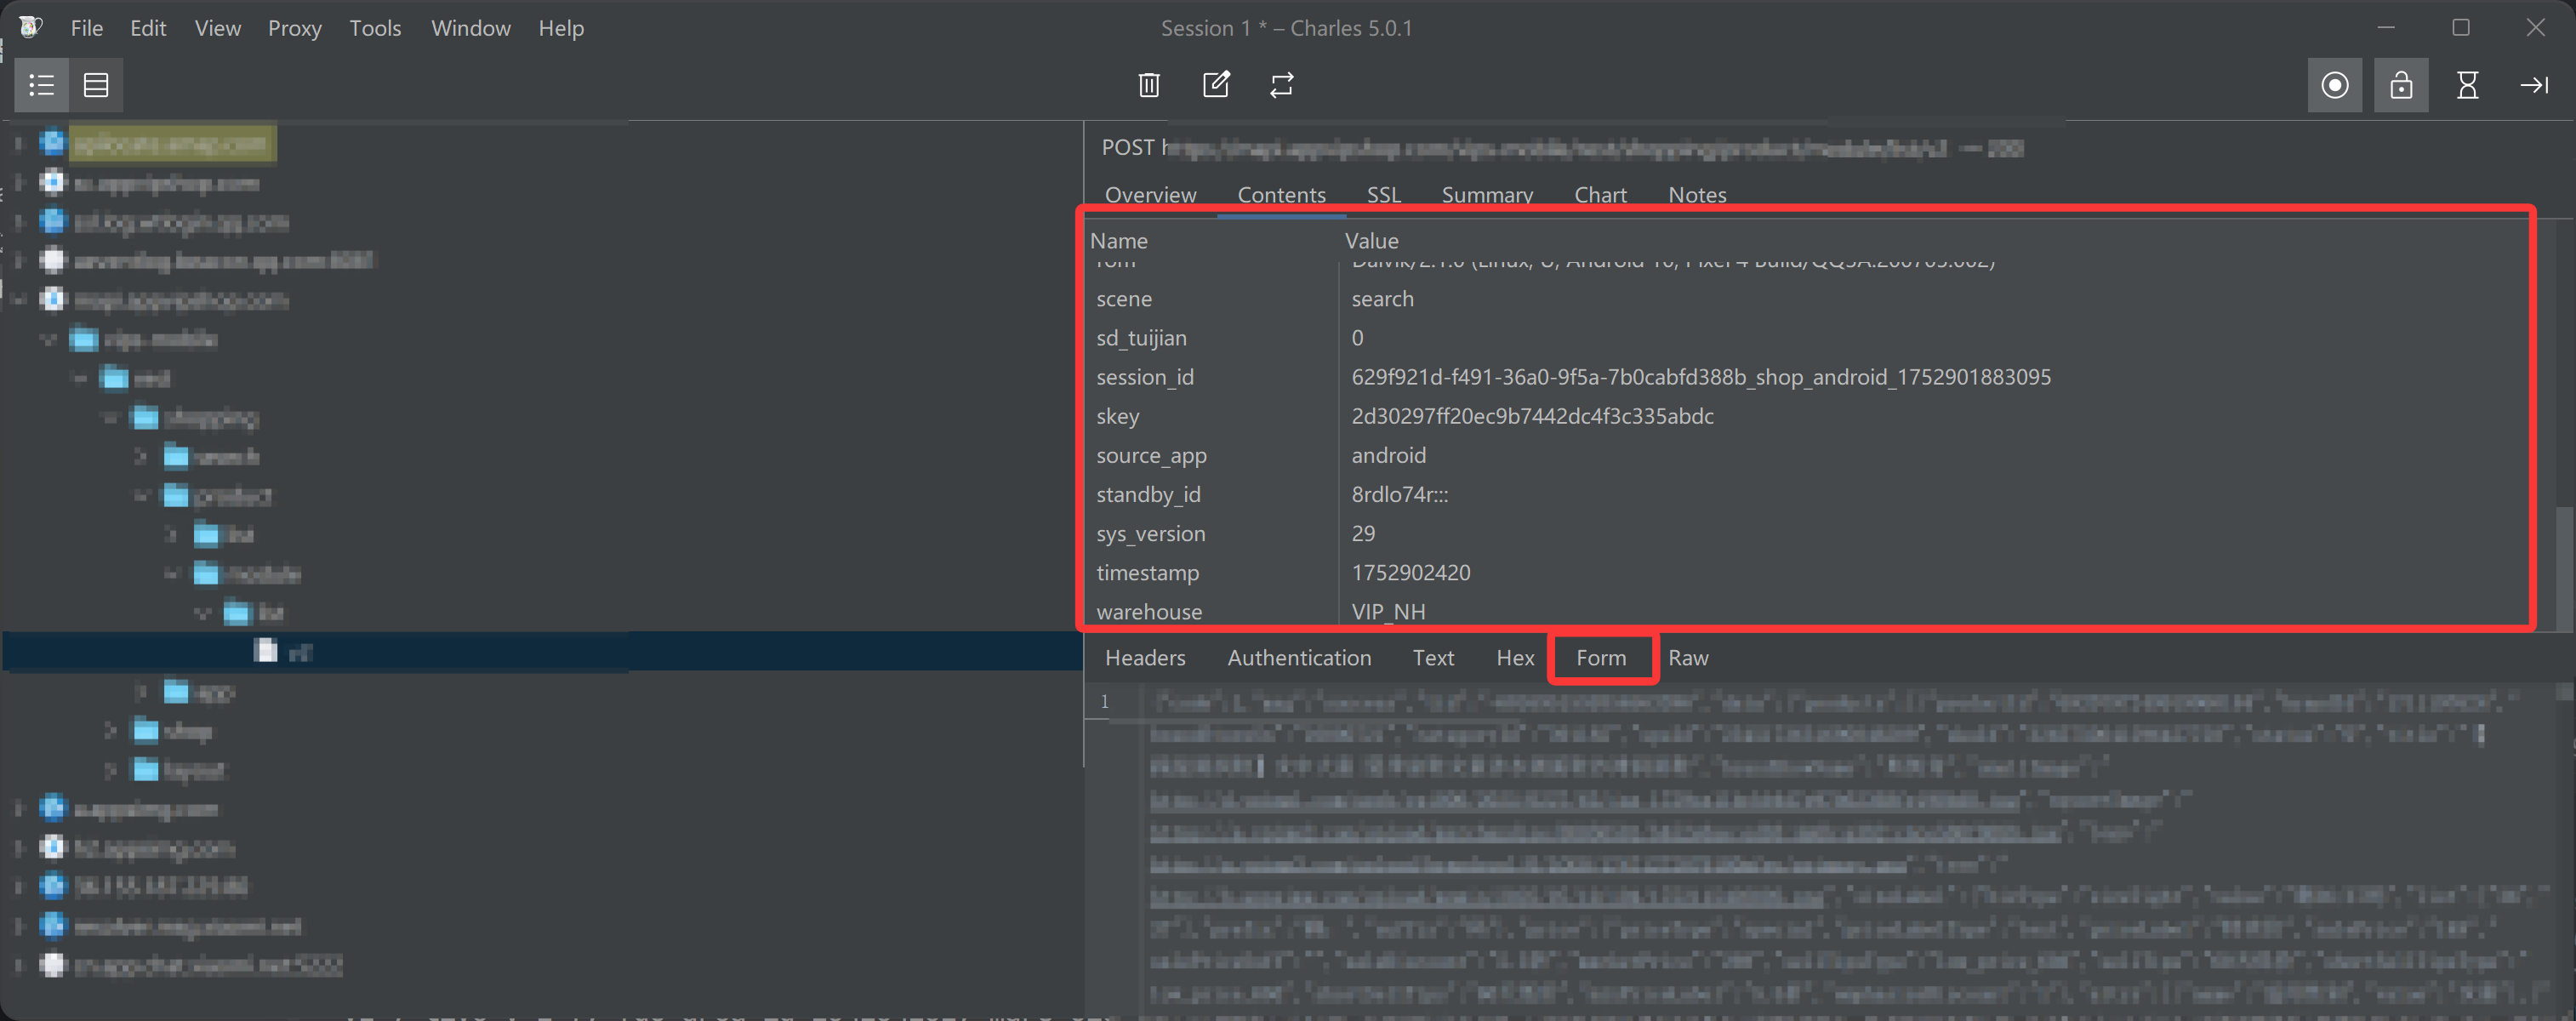Viewport: 2576px width, 1021px height.
Task: Clear the session with trash icon
Action: tap(1149, 85)
